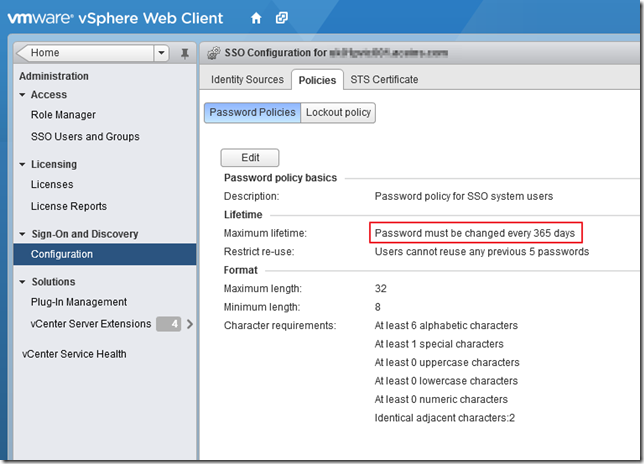Image resolution: width=644 pixels, height=464 pixels.
Task: Click the Home icon in the header
Action: (x=256, y=18)
